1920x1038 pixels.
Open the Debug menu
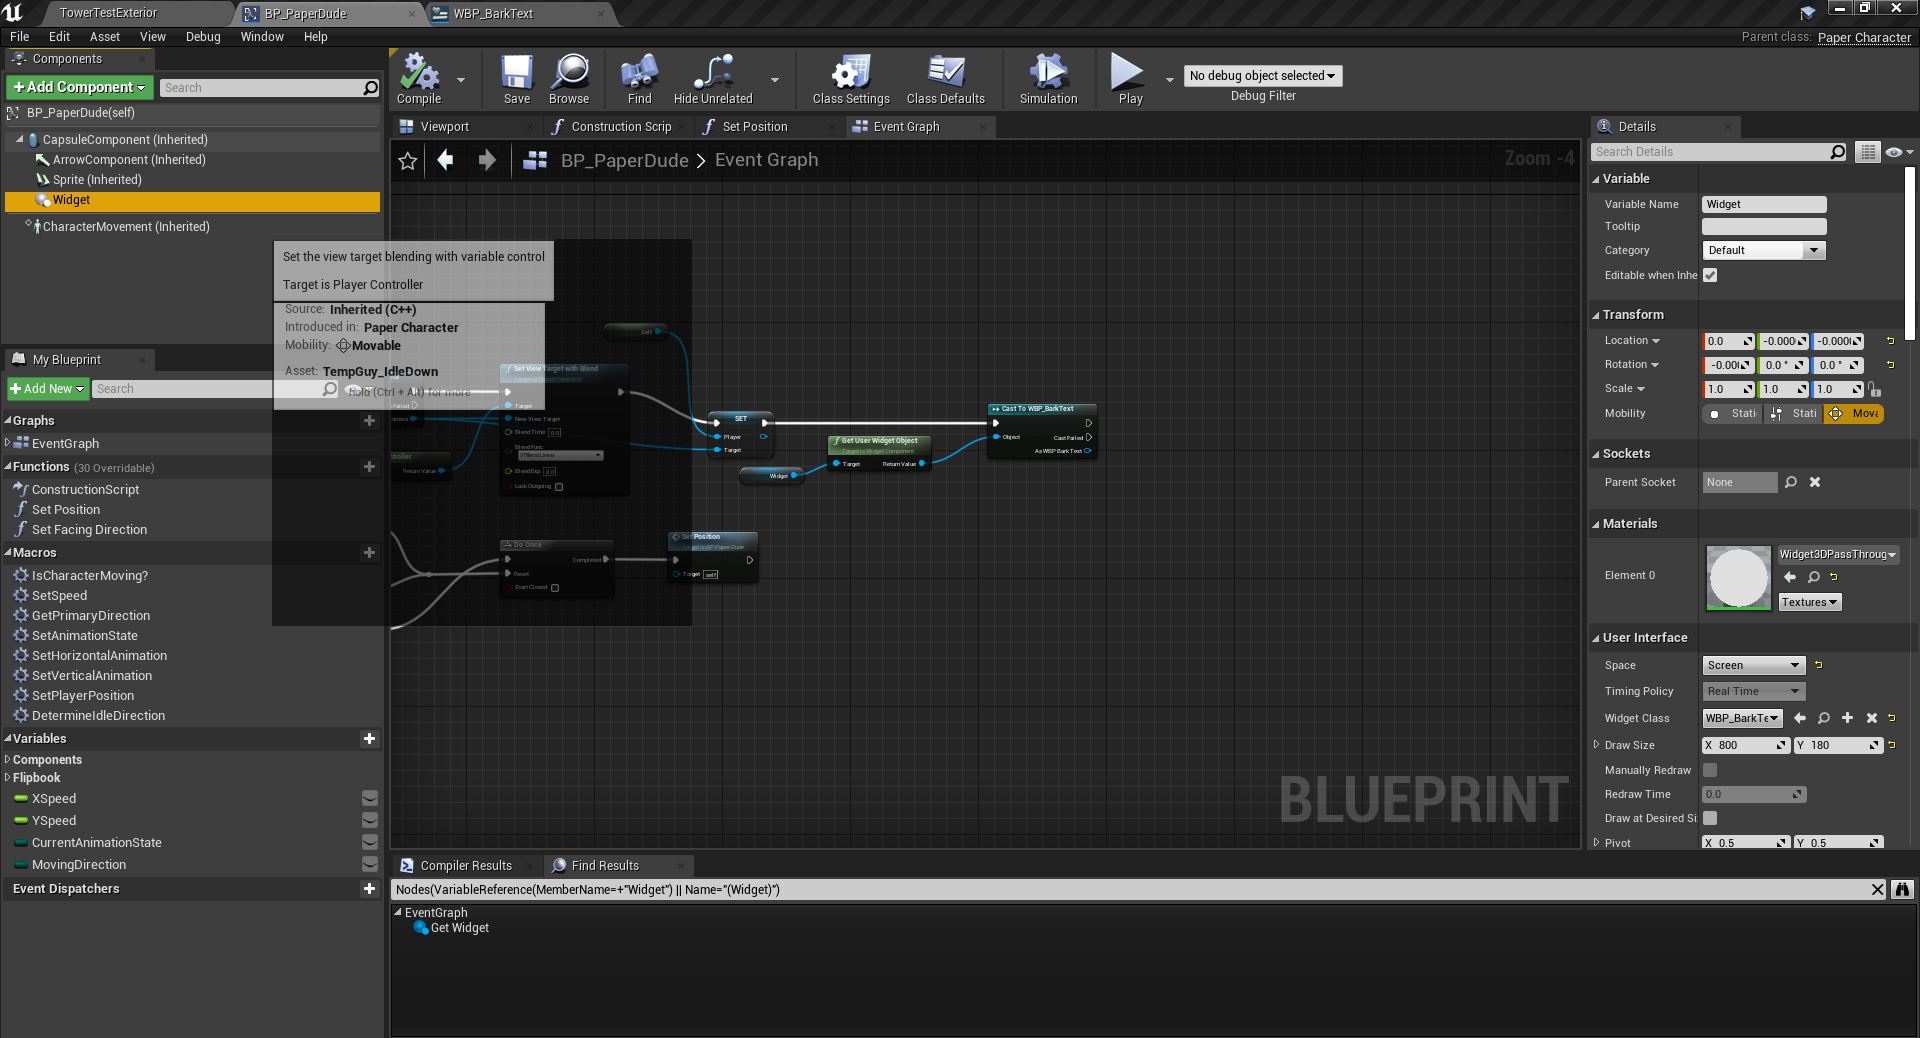click(x=203, y=37)
